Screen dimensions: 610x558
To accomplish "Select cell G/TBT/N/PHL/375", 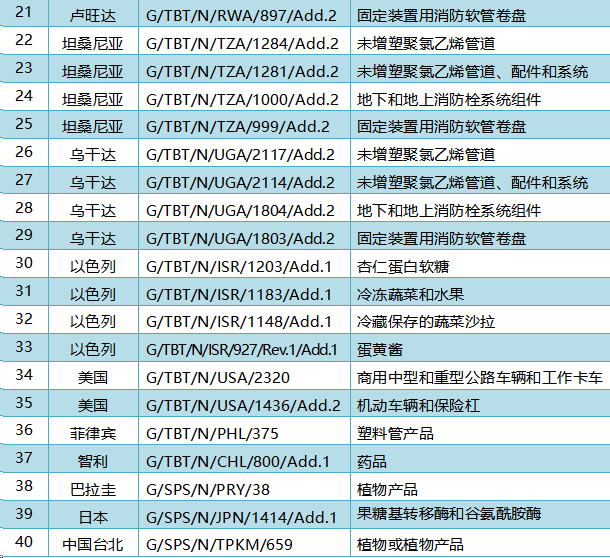I will (x=244, y=431).
